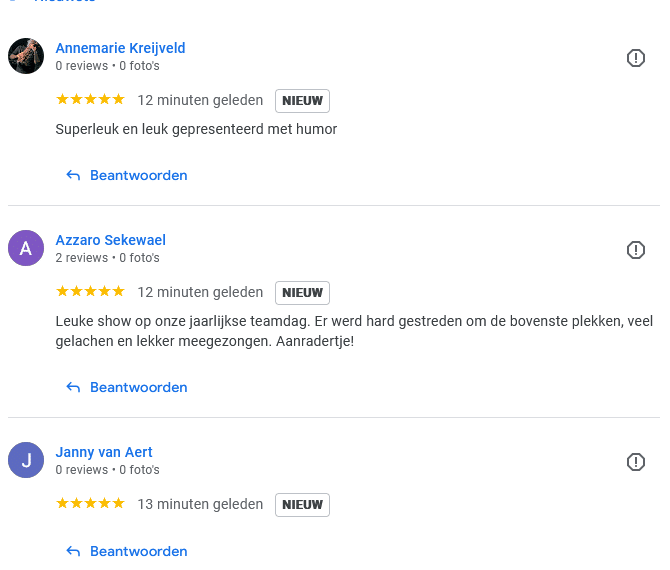Click the five-star rating of Annemarie's review
The width and height of the screenshot is (670, 570).
click(90, 100)
